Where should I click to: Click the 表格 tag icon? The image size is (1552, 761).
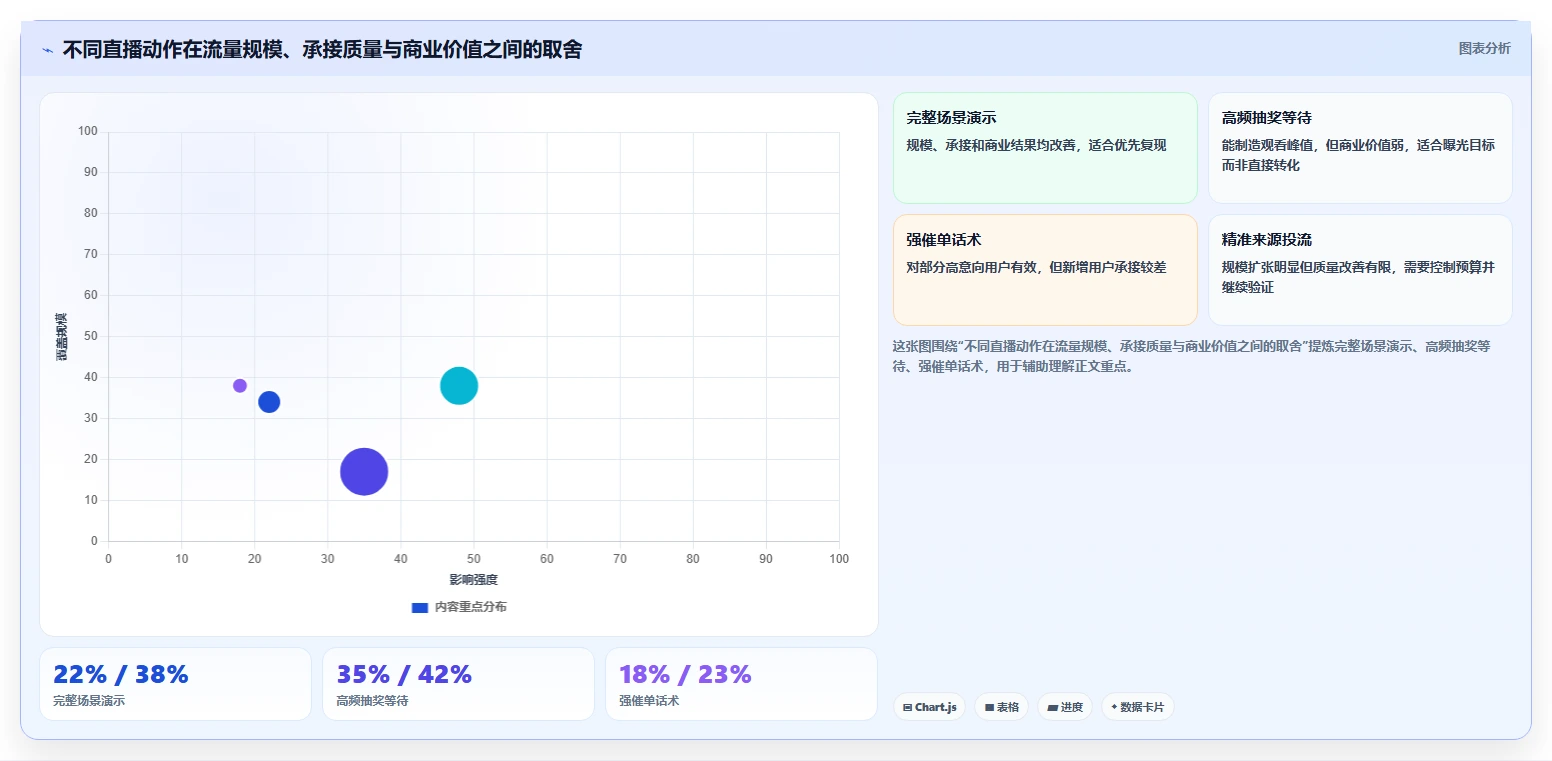(x=989, y=707)
